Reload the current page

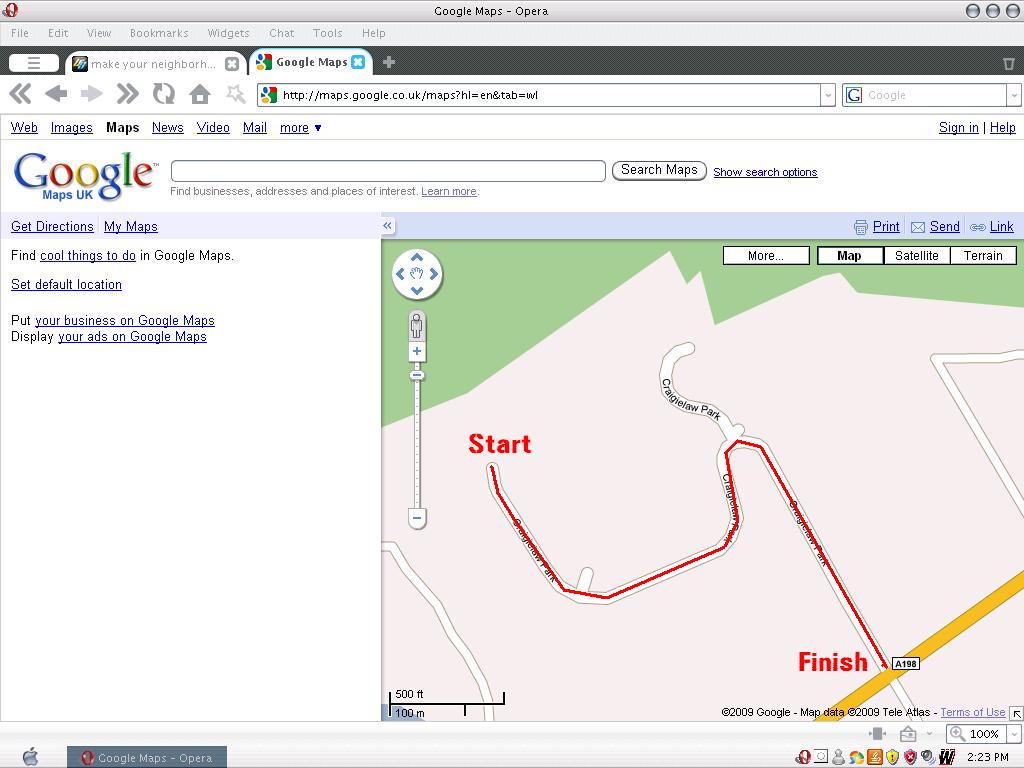163,94
